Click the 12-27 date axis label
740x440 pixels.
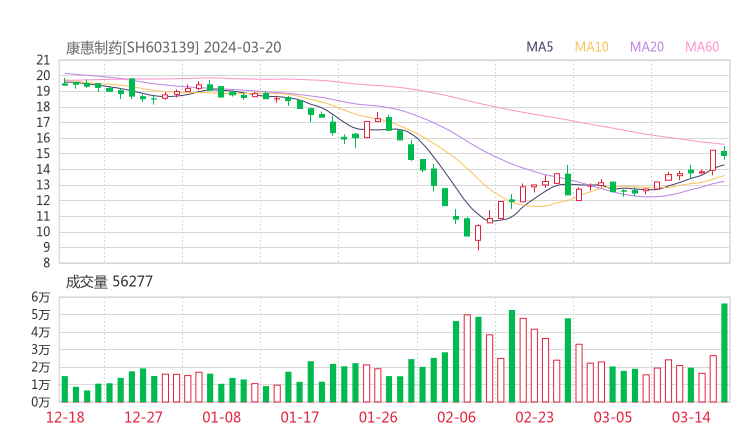143,417
